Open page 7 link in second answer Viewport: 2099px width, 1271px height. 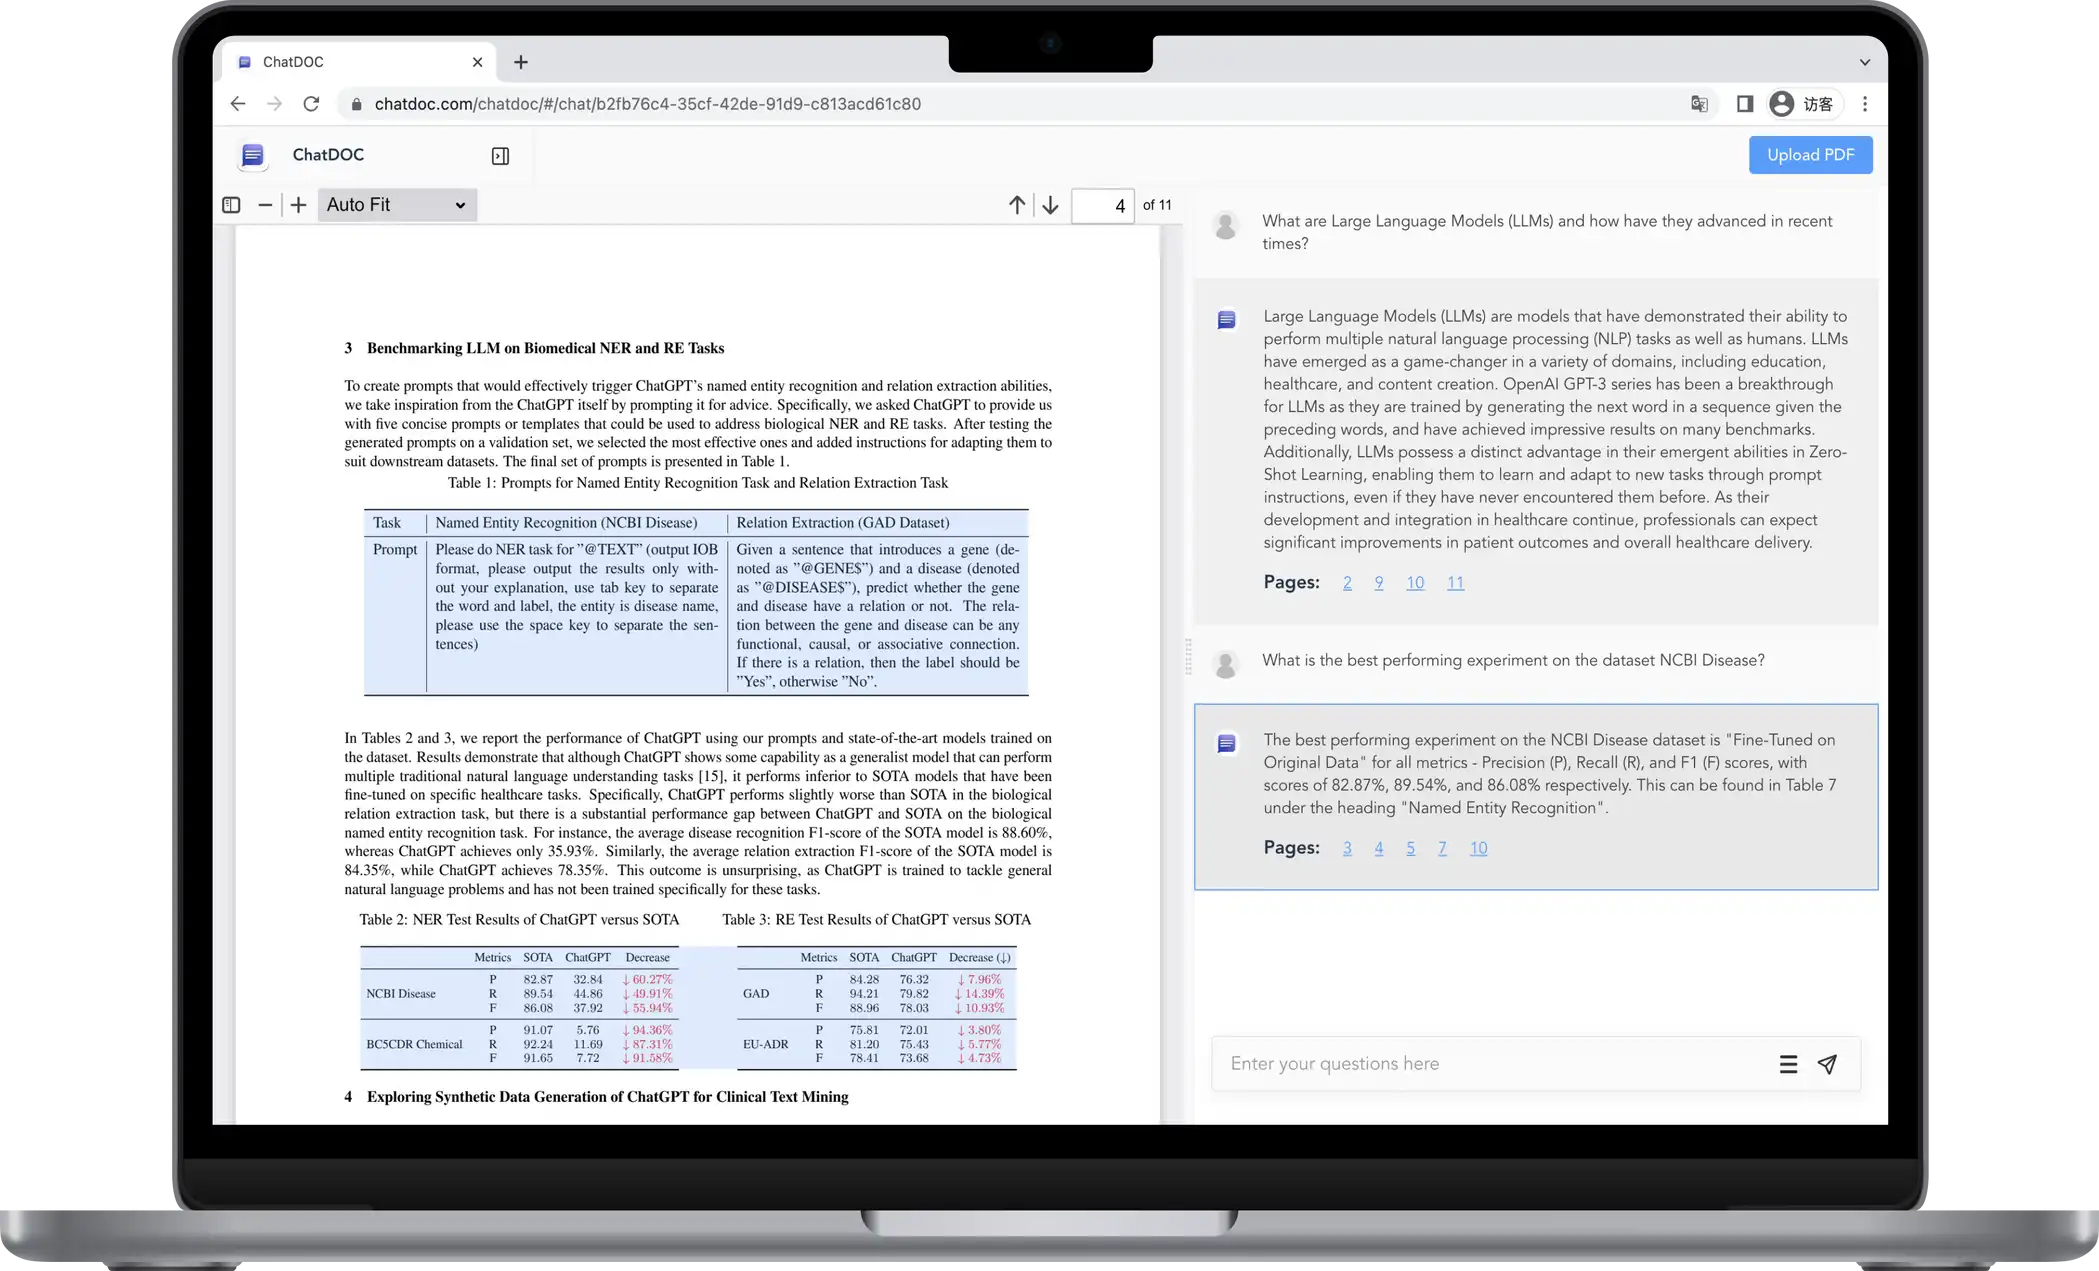(1442, 848)
